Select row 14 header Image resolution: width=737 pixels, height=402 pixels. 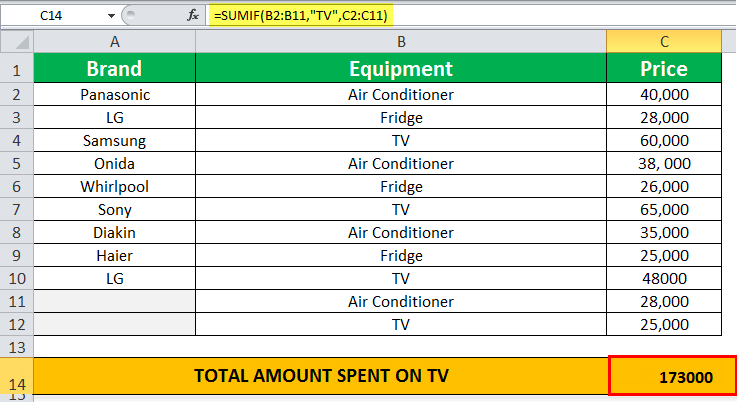(17, 376)
